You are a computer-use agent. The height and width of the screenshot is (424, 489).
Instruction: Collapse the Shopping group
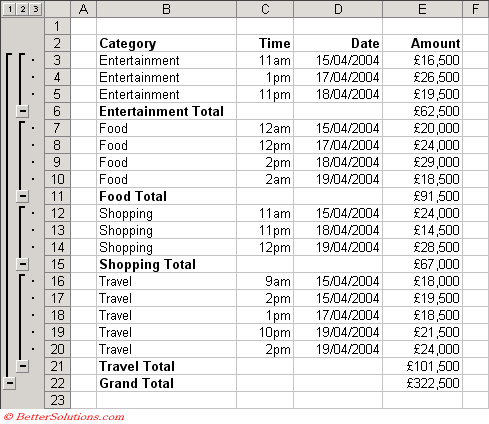click(22, 264)
